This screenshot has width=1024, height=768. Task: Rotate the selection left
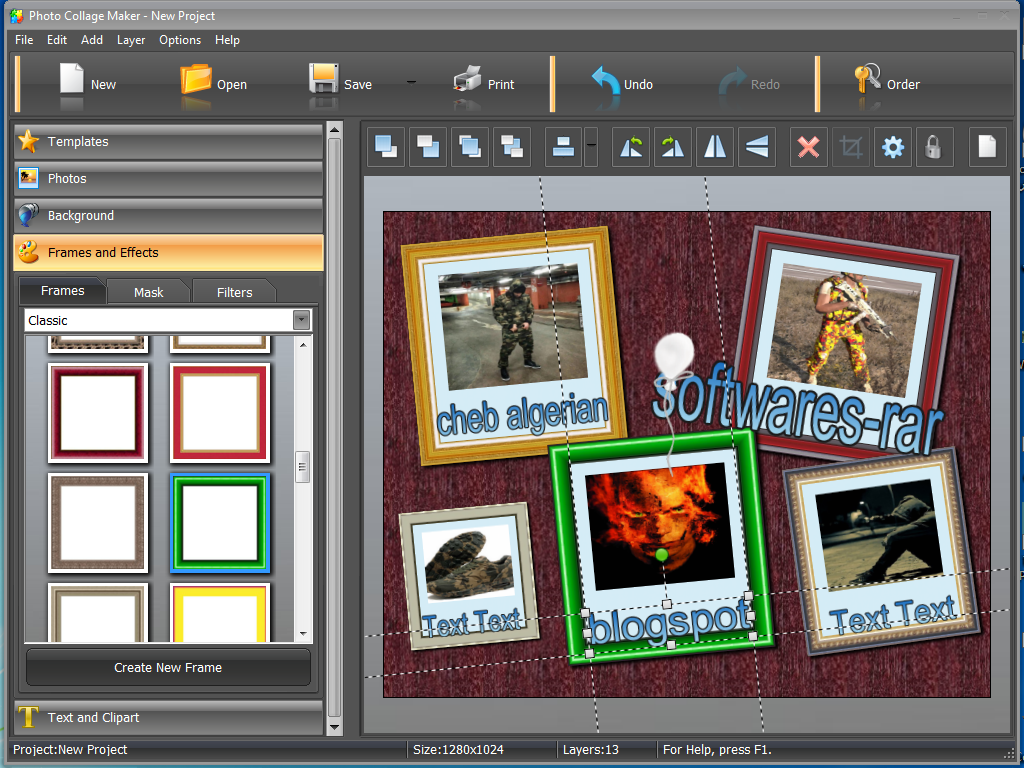[631, 147]
